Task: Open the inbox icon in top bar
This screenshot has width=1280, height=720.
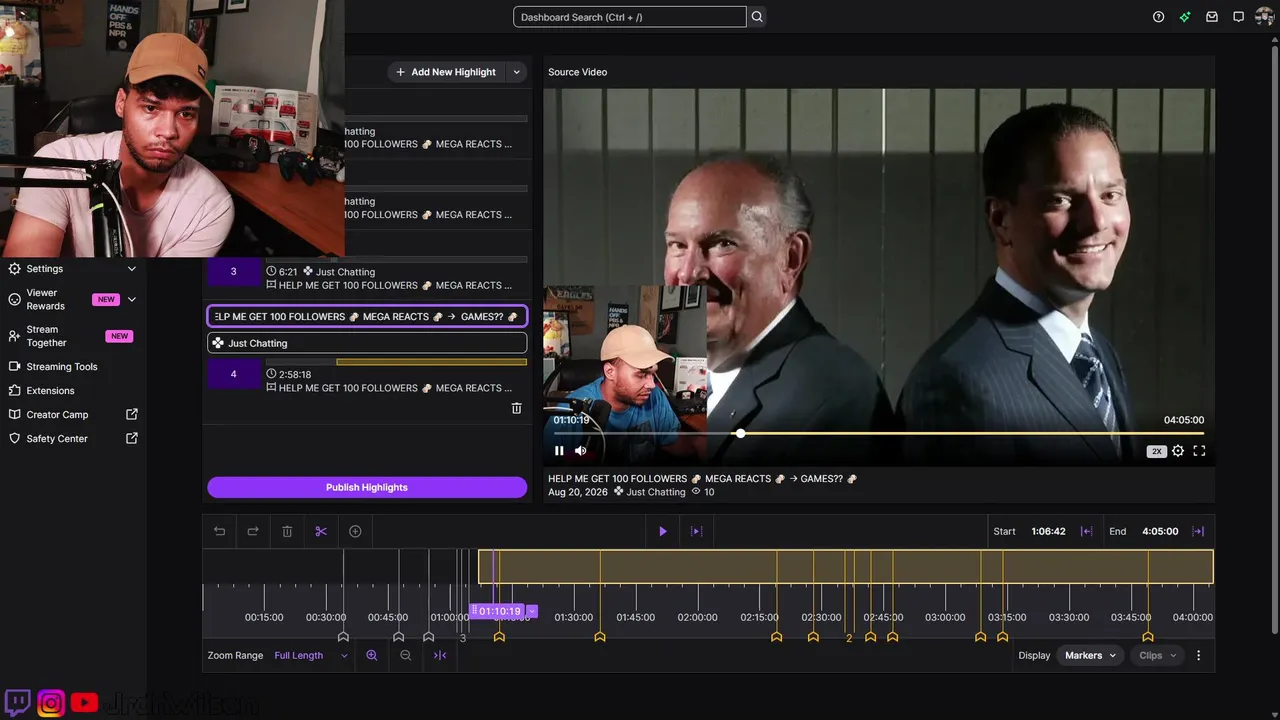Action: 1212,17
